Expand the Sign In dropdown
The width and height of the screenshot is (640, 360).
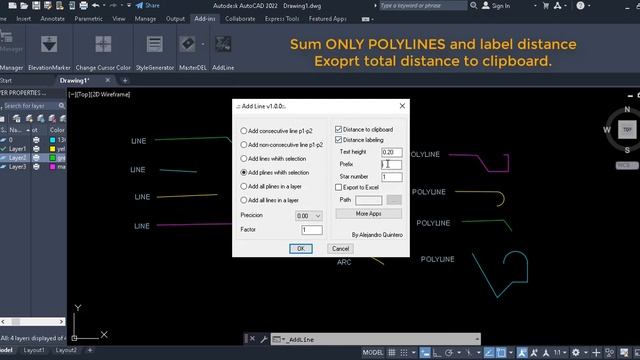point(535,6)
